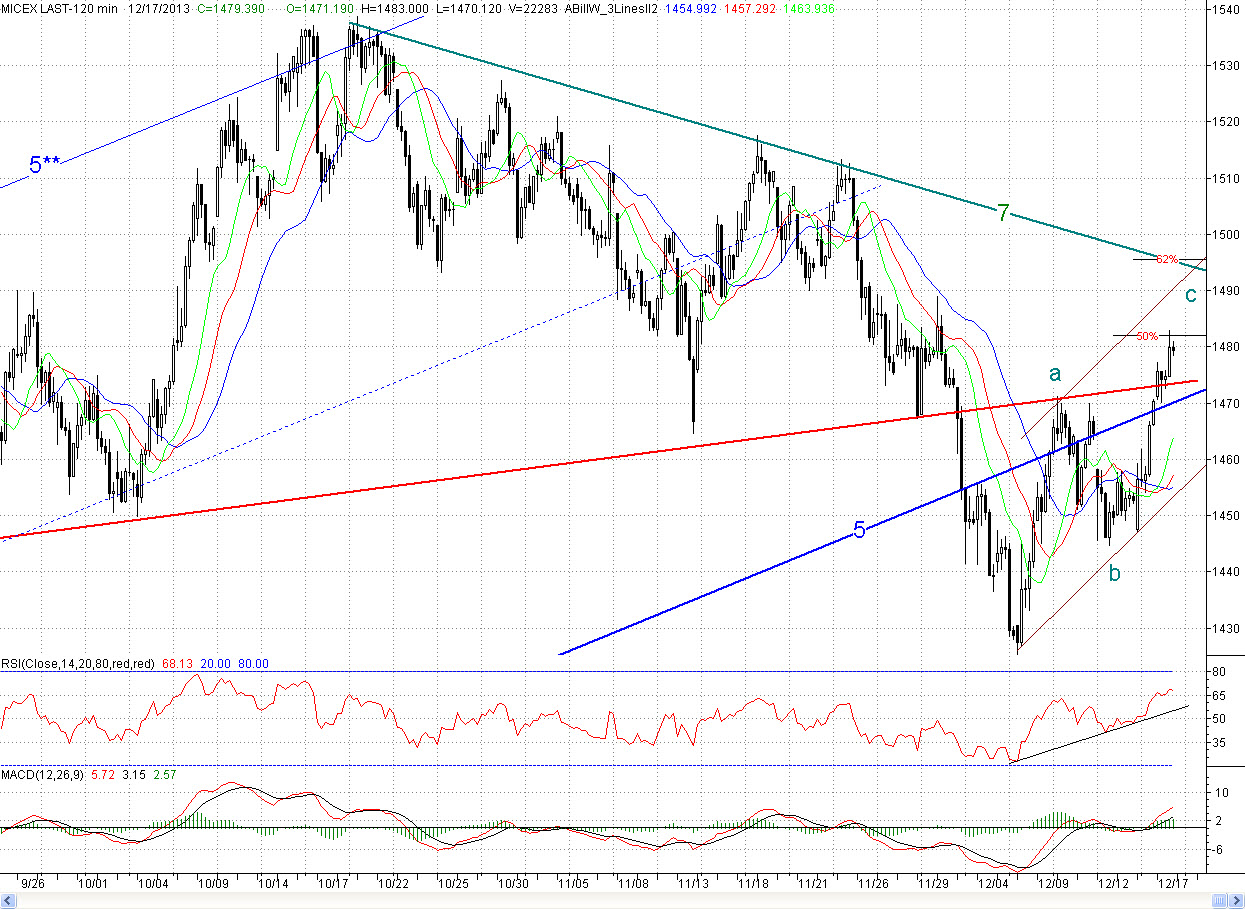This screenshot has width=1245, height=909.
Task: Click the 1540 price axis label
Action: [x=1225, y=10]
